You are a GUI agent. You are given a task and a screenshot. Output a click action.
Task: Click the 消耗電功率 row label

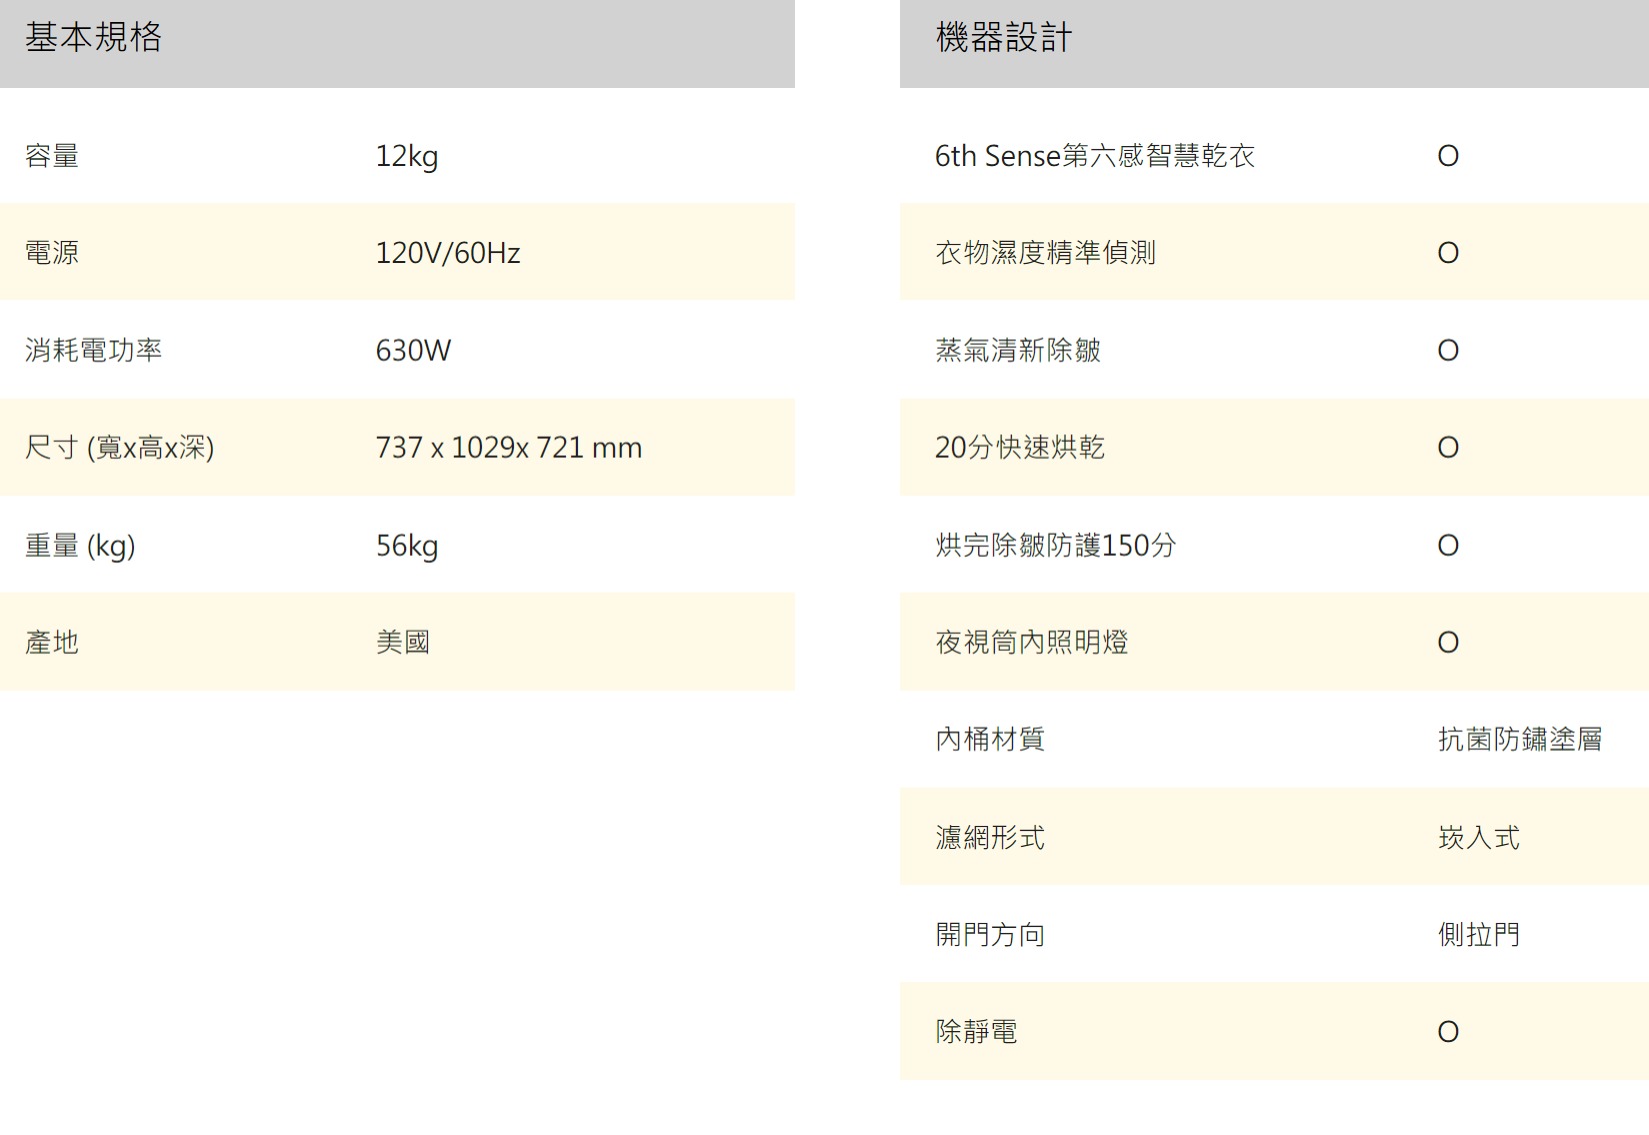[93, 350]
